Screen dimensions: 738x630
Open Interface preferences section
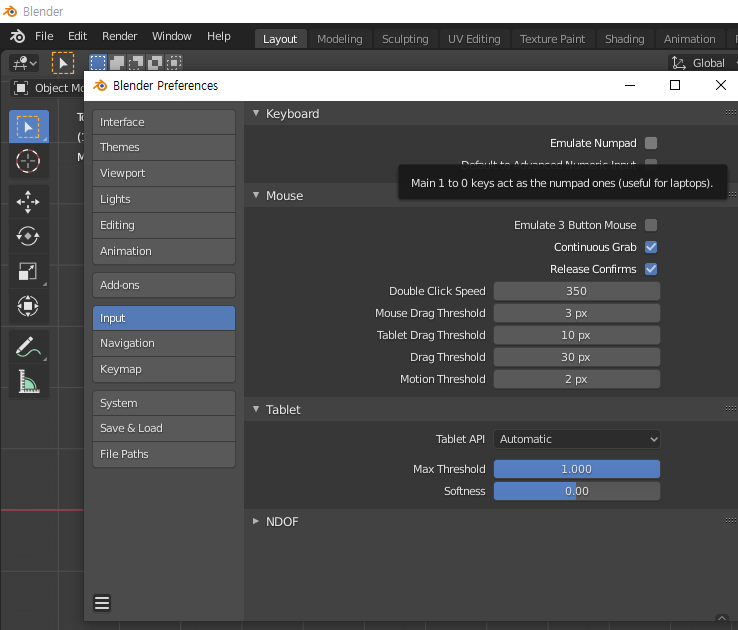(164, 122)
